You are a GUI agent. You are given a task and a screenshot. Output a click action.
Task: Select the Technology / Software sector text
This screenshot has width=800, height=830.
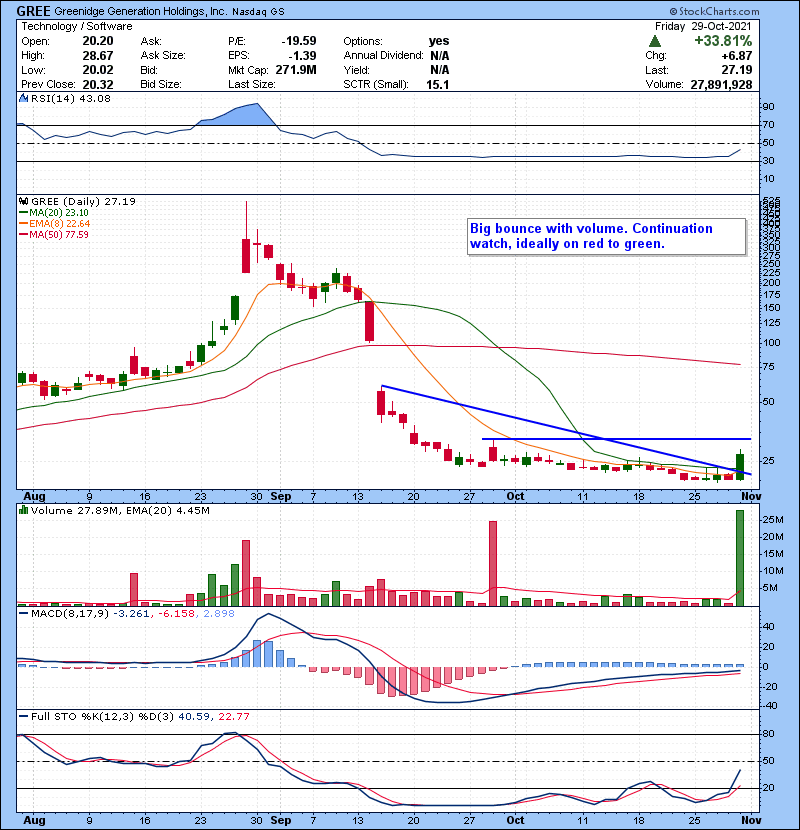[x=77, y=26]
